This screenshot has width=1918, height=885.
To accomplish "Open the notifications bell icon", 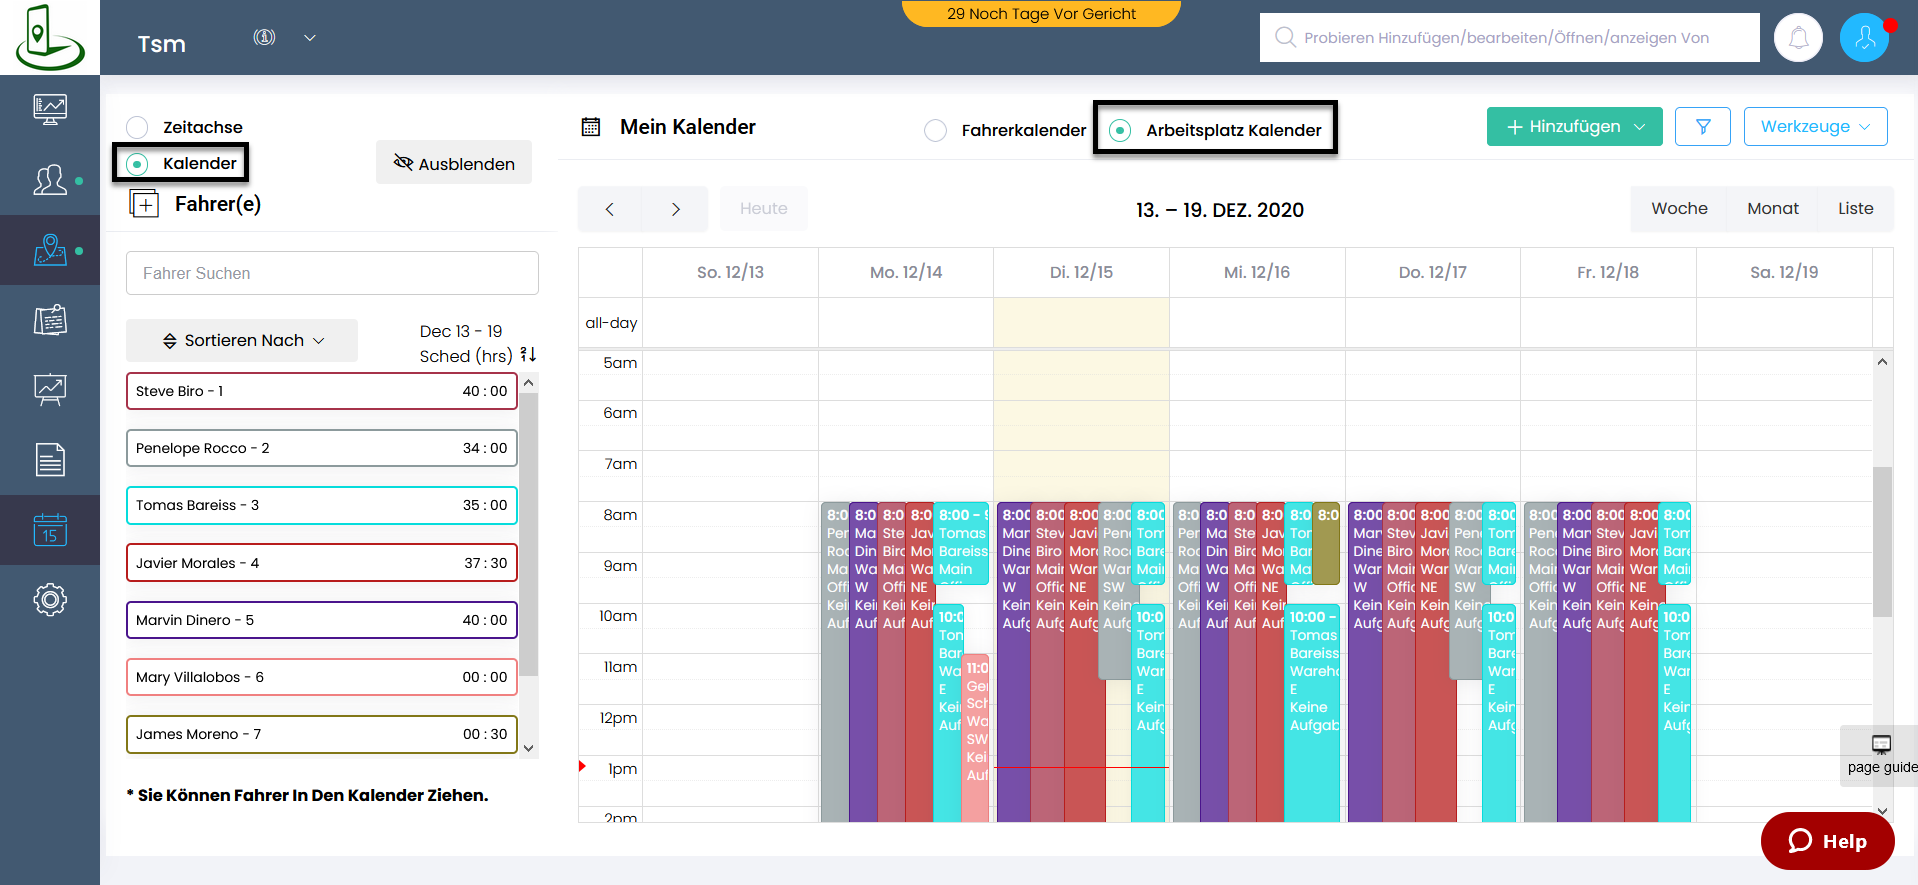I will coord(1798,38).
